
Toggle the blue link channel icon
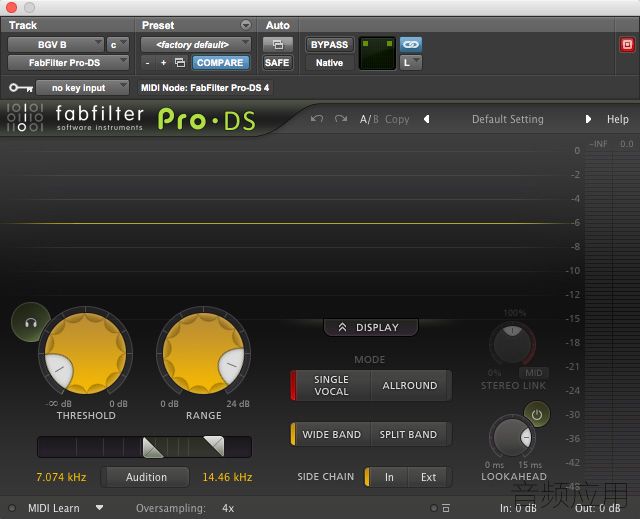click(x=411, y=44)
